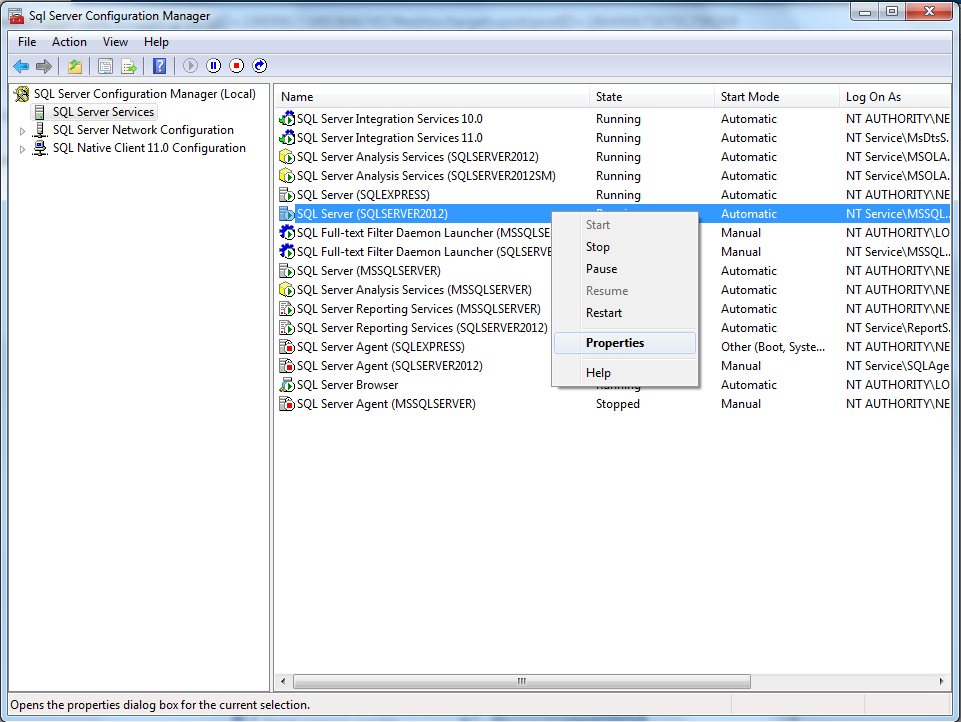The height and width of the screenshot is (722, 961).
Task: Open the Help toolbar icon
Action: click(159, 65)
